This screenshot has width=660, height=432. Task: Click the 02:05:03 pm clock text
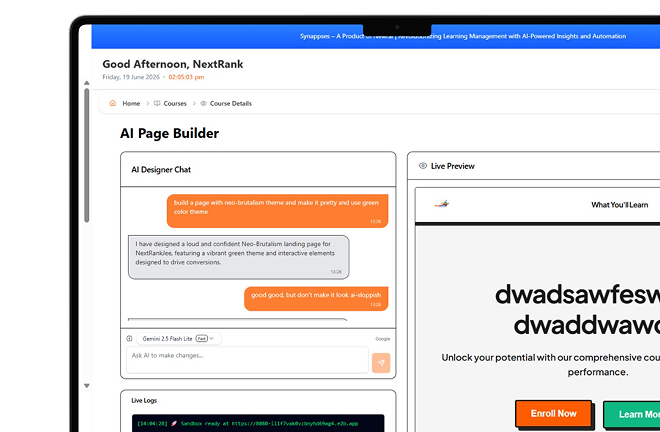(x=186, y=77)
